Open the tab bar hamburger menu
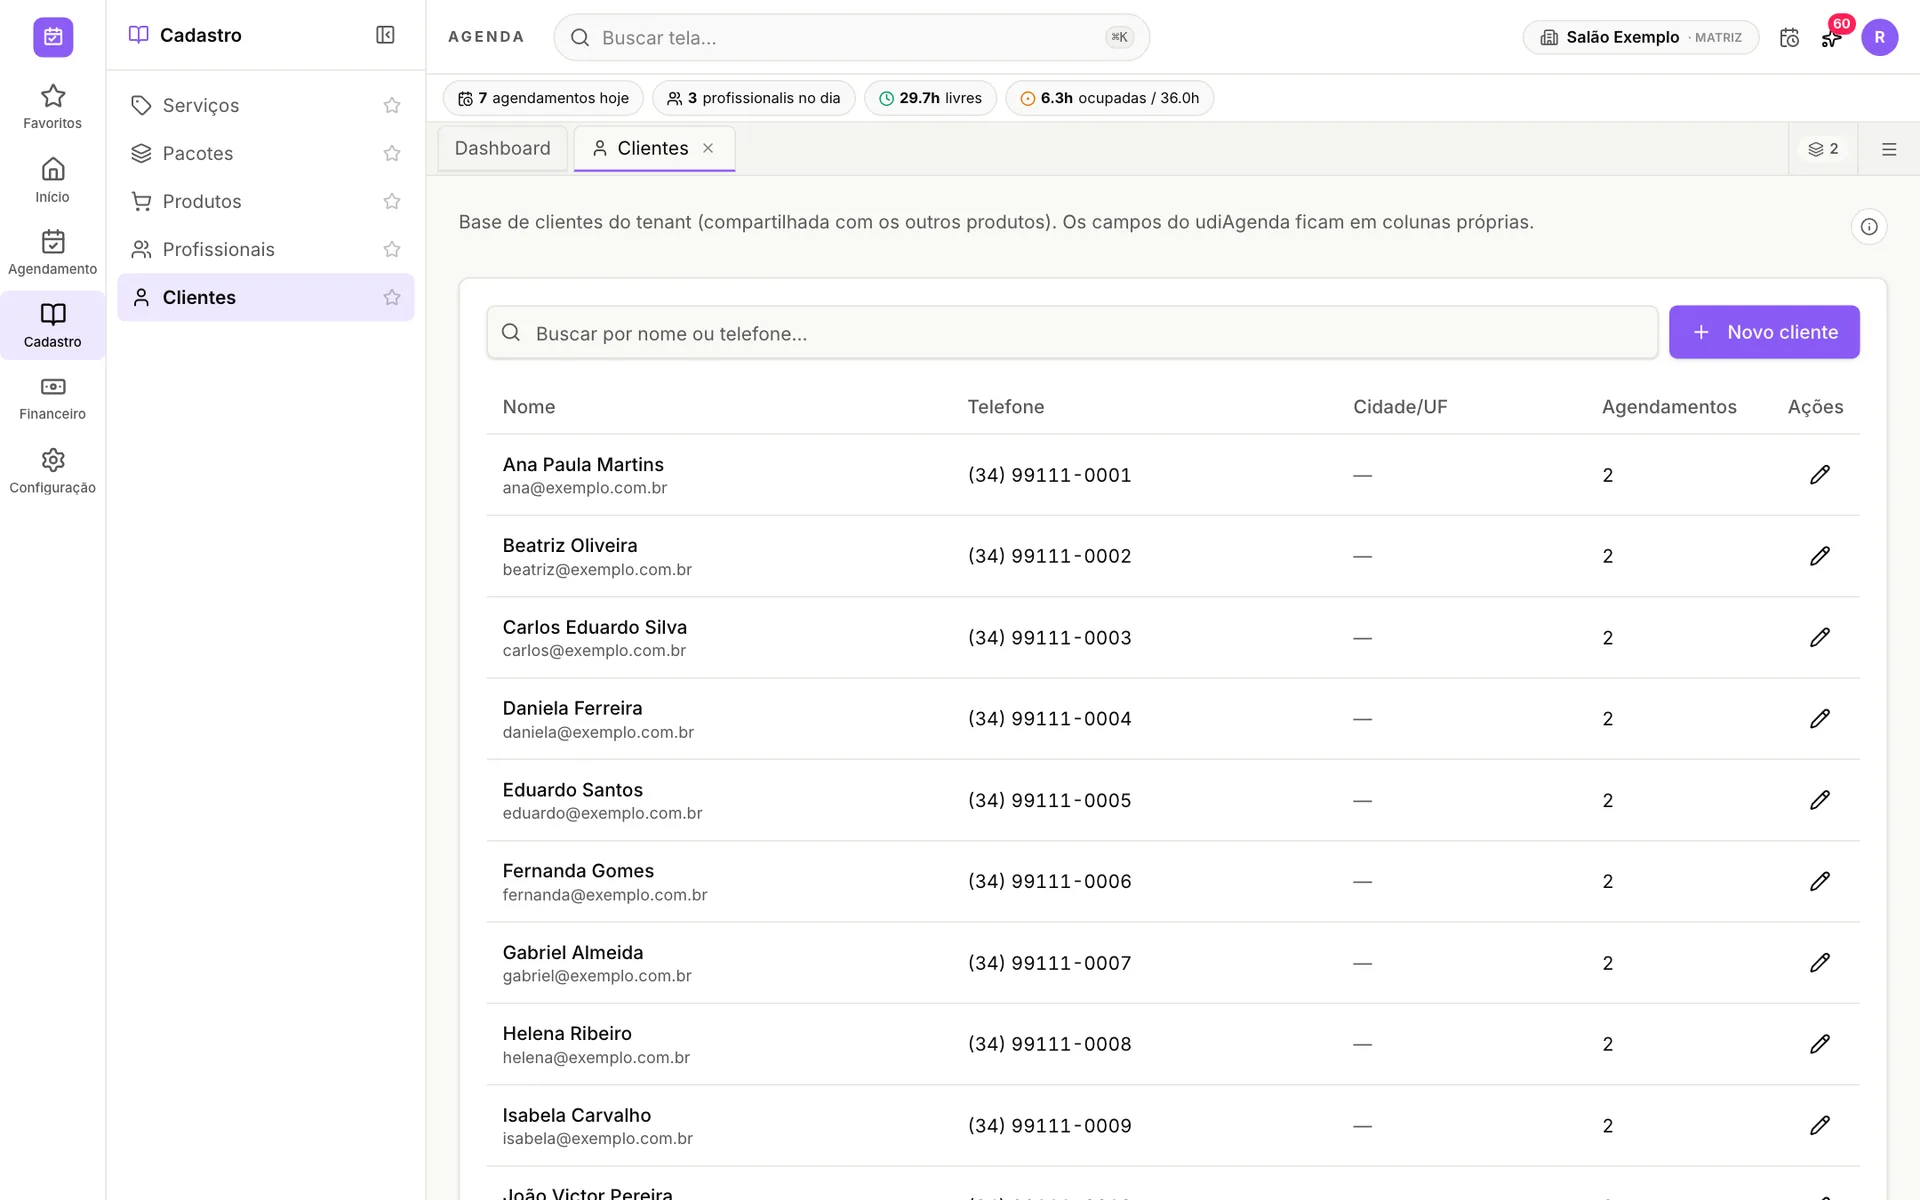Screen dimensions: 1920x1200 [1888, 149]
